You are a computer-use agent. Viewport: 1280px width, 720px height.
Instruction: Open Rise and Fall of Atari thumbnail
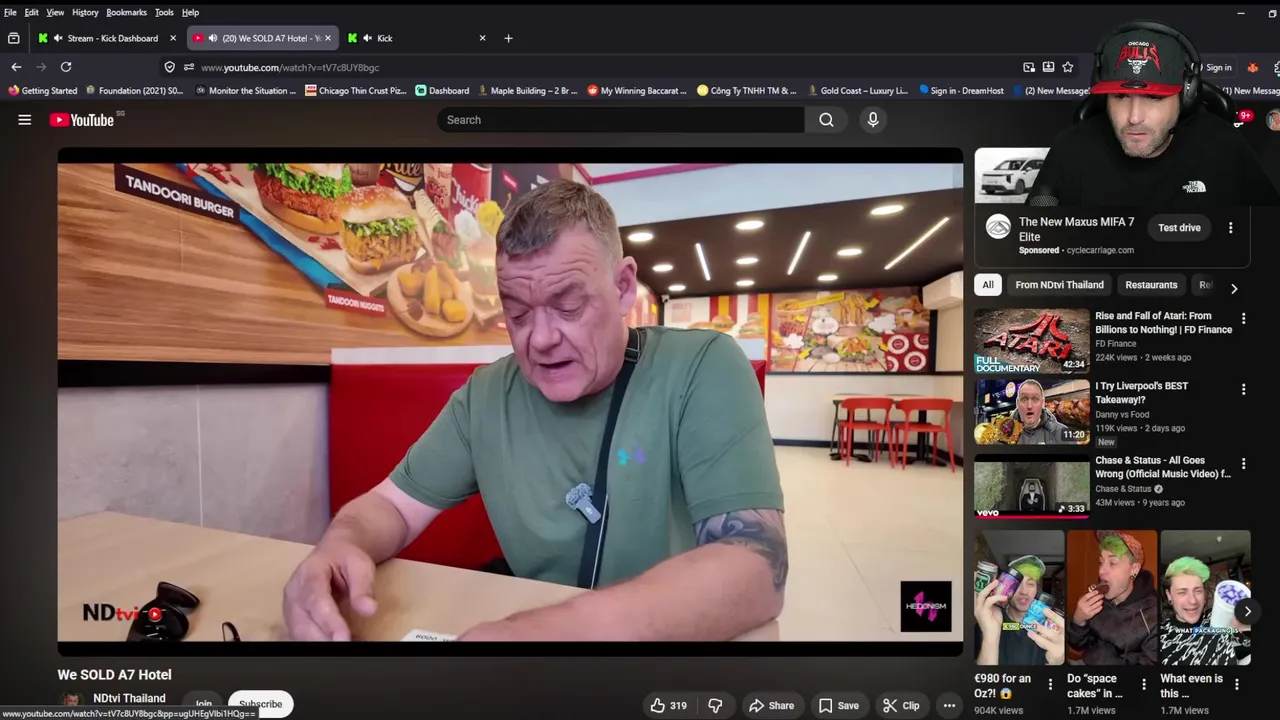1032,340
